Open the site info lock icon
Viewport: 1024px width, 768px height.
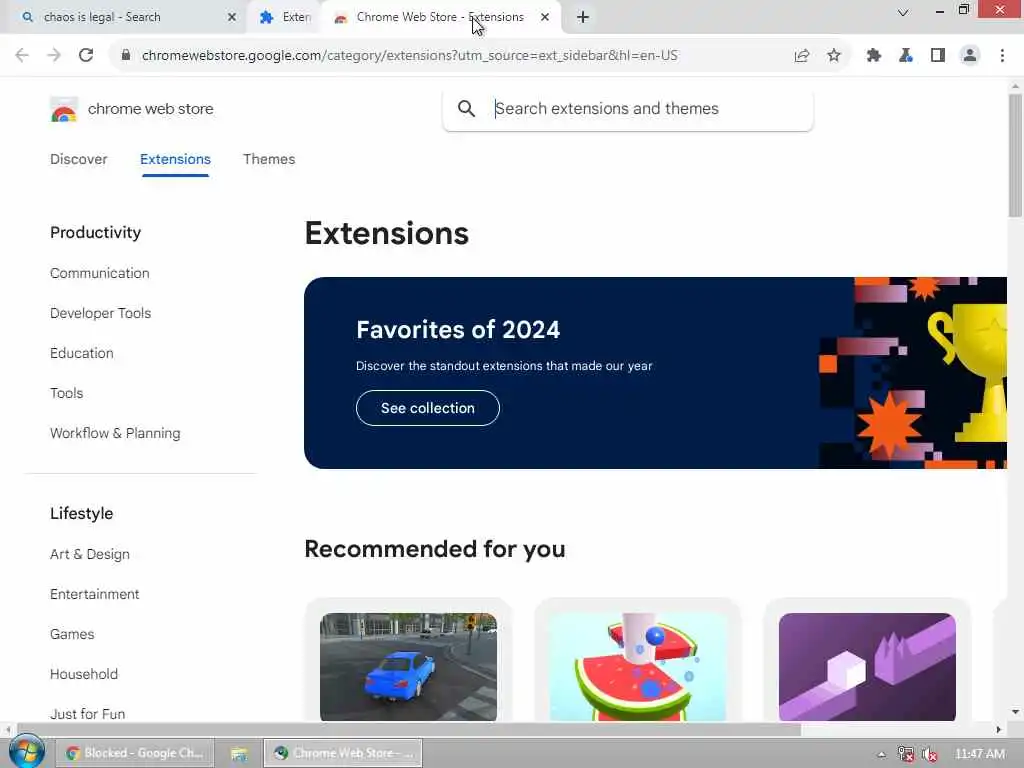pyautogui.click(x=125, y=56)
